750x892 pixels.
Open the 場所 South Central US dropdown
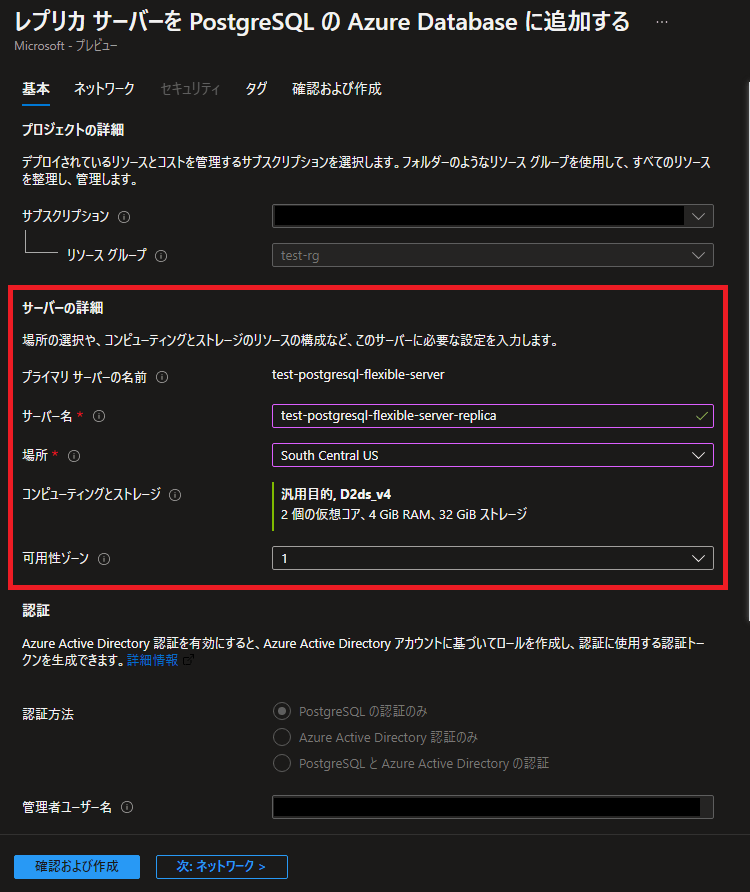tap(493, 455)
